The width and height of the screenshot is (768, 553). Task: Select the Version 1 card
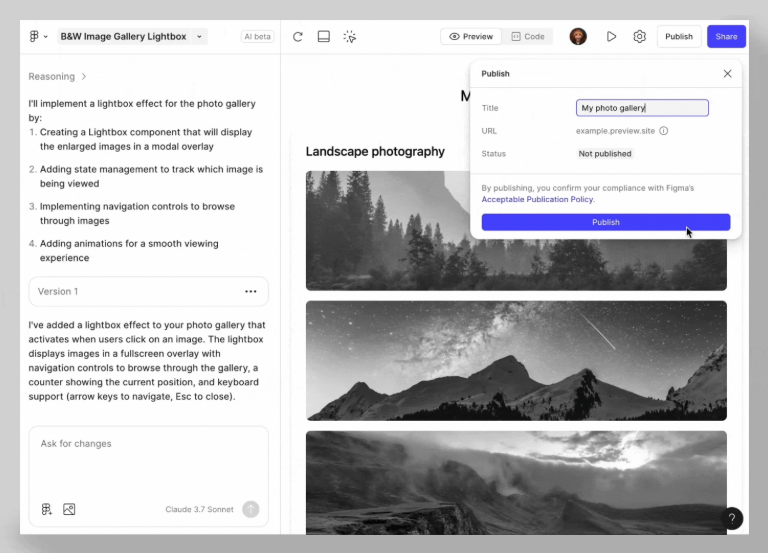(148, 291)
